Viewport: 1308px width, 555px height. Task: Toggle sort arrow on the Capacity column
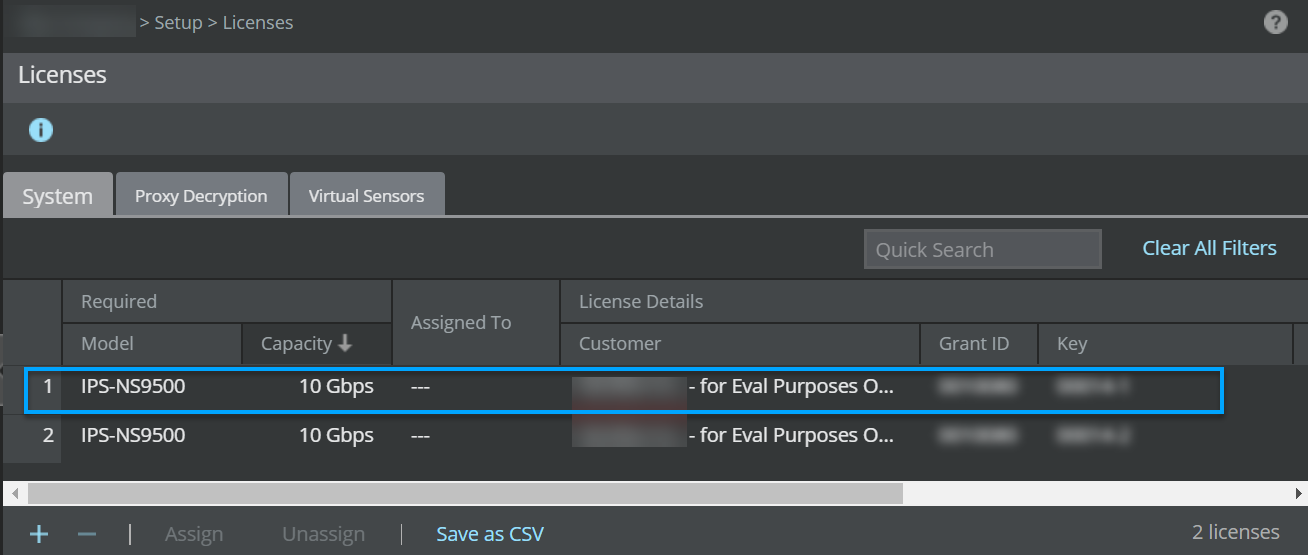(345, 343)
